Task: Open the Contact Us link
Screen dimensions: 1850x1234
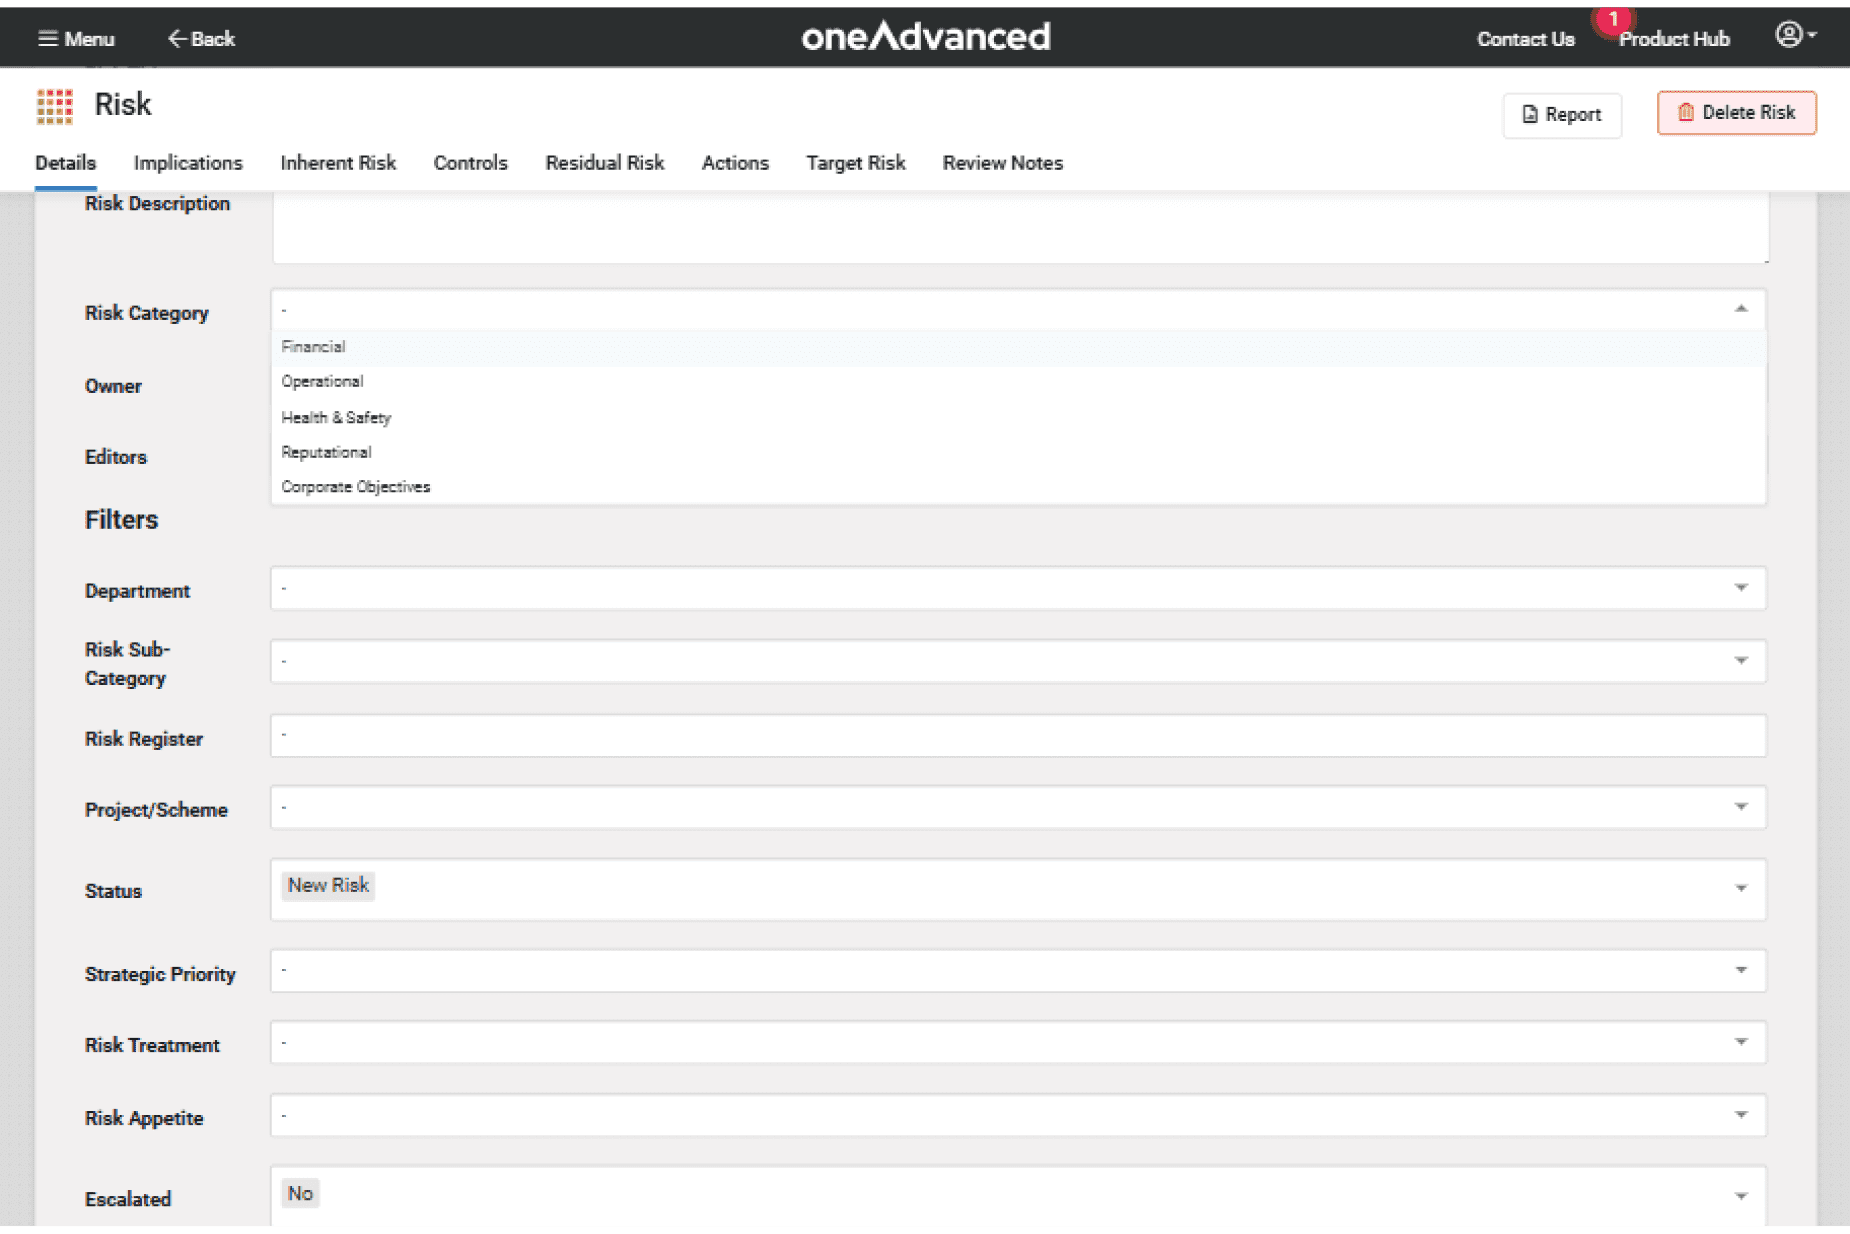Action: pos(1525,39)
